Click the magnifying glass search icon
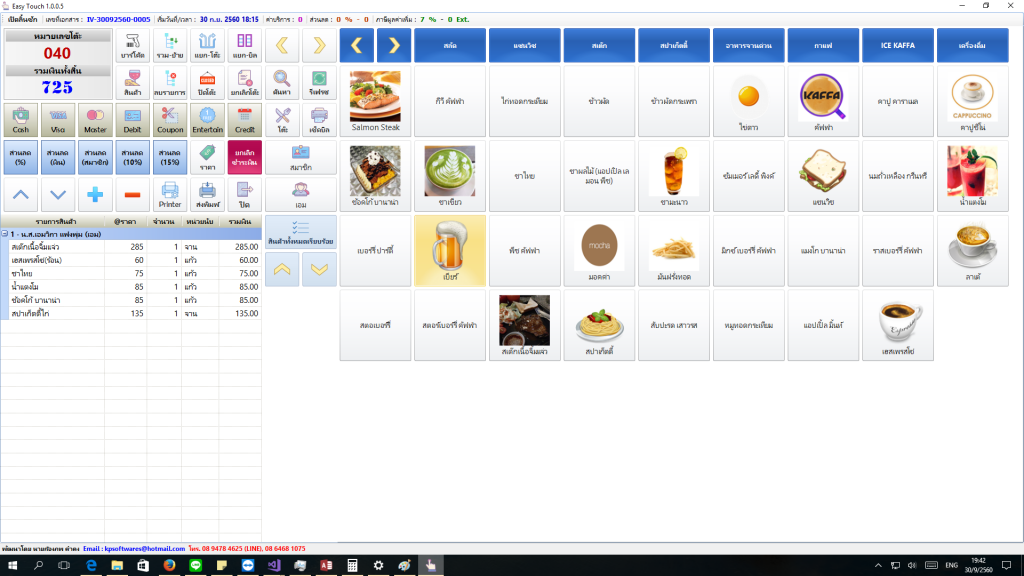Image resolution: width=1024 pixels, height=576 pixels. click(x=282, y=83)
